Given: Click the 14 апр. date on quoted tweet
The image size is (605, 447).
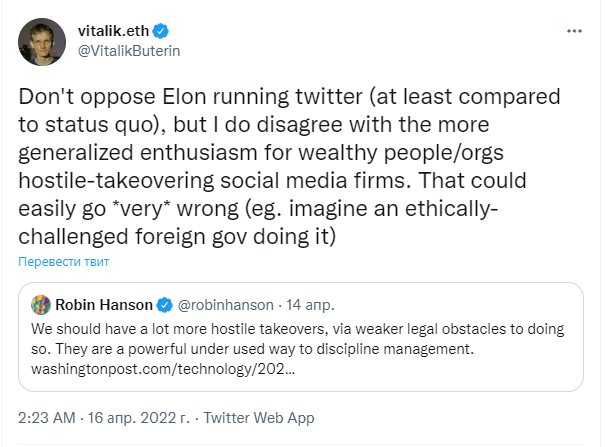Looking at the screenshot, I should [310, 305].
